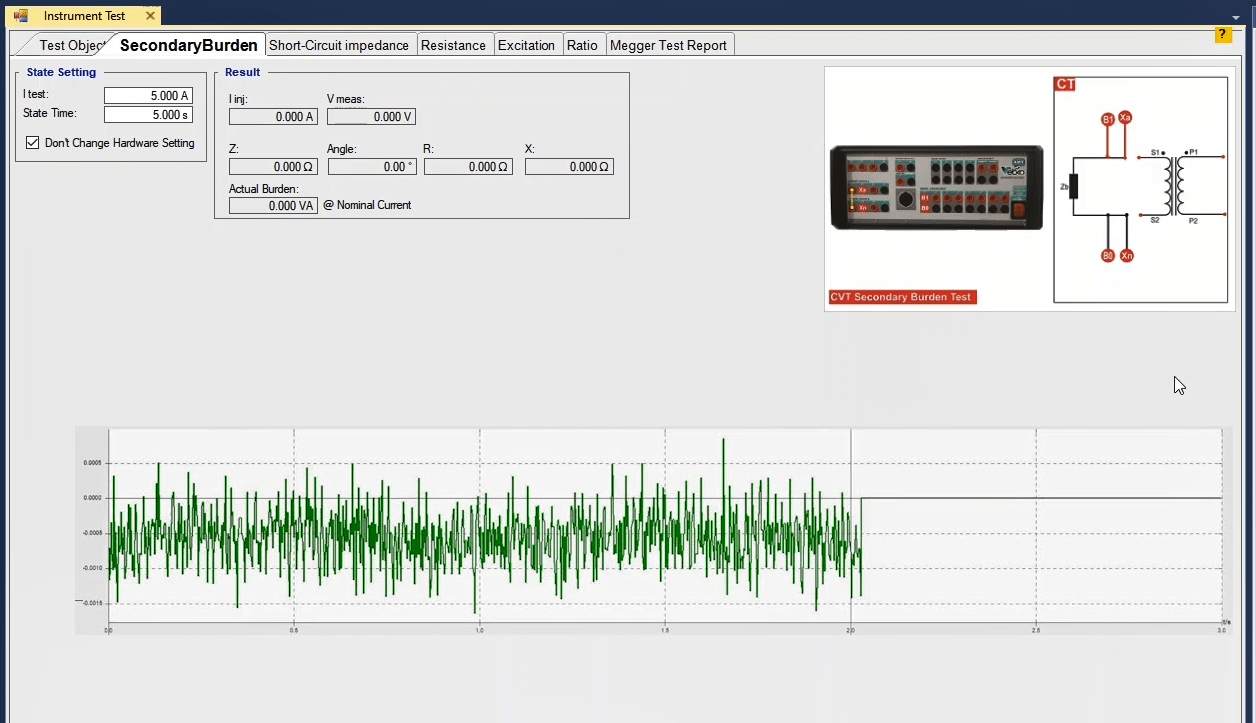Click the State Time input field
This screenshot has height=723, width=1256.
tap(148, 114)
